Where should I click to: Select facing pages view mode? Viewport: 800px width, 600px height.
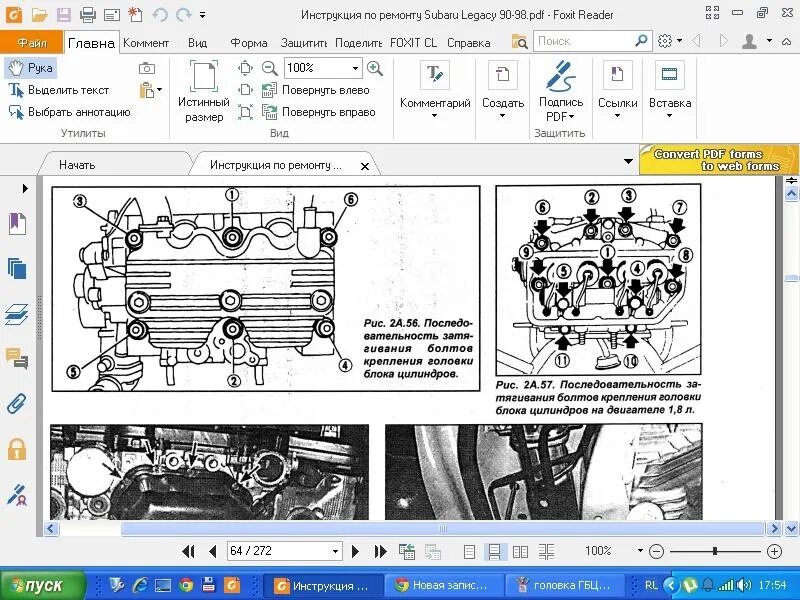click(x=520, y=552)
